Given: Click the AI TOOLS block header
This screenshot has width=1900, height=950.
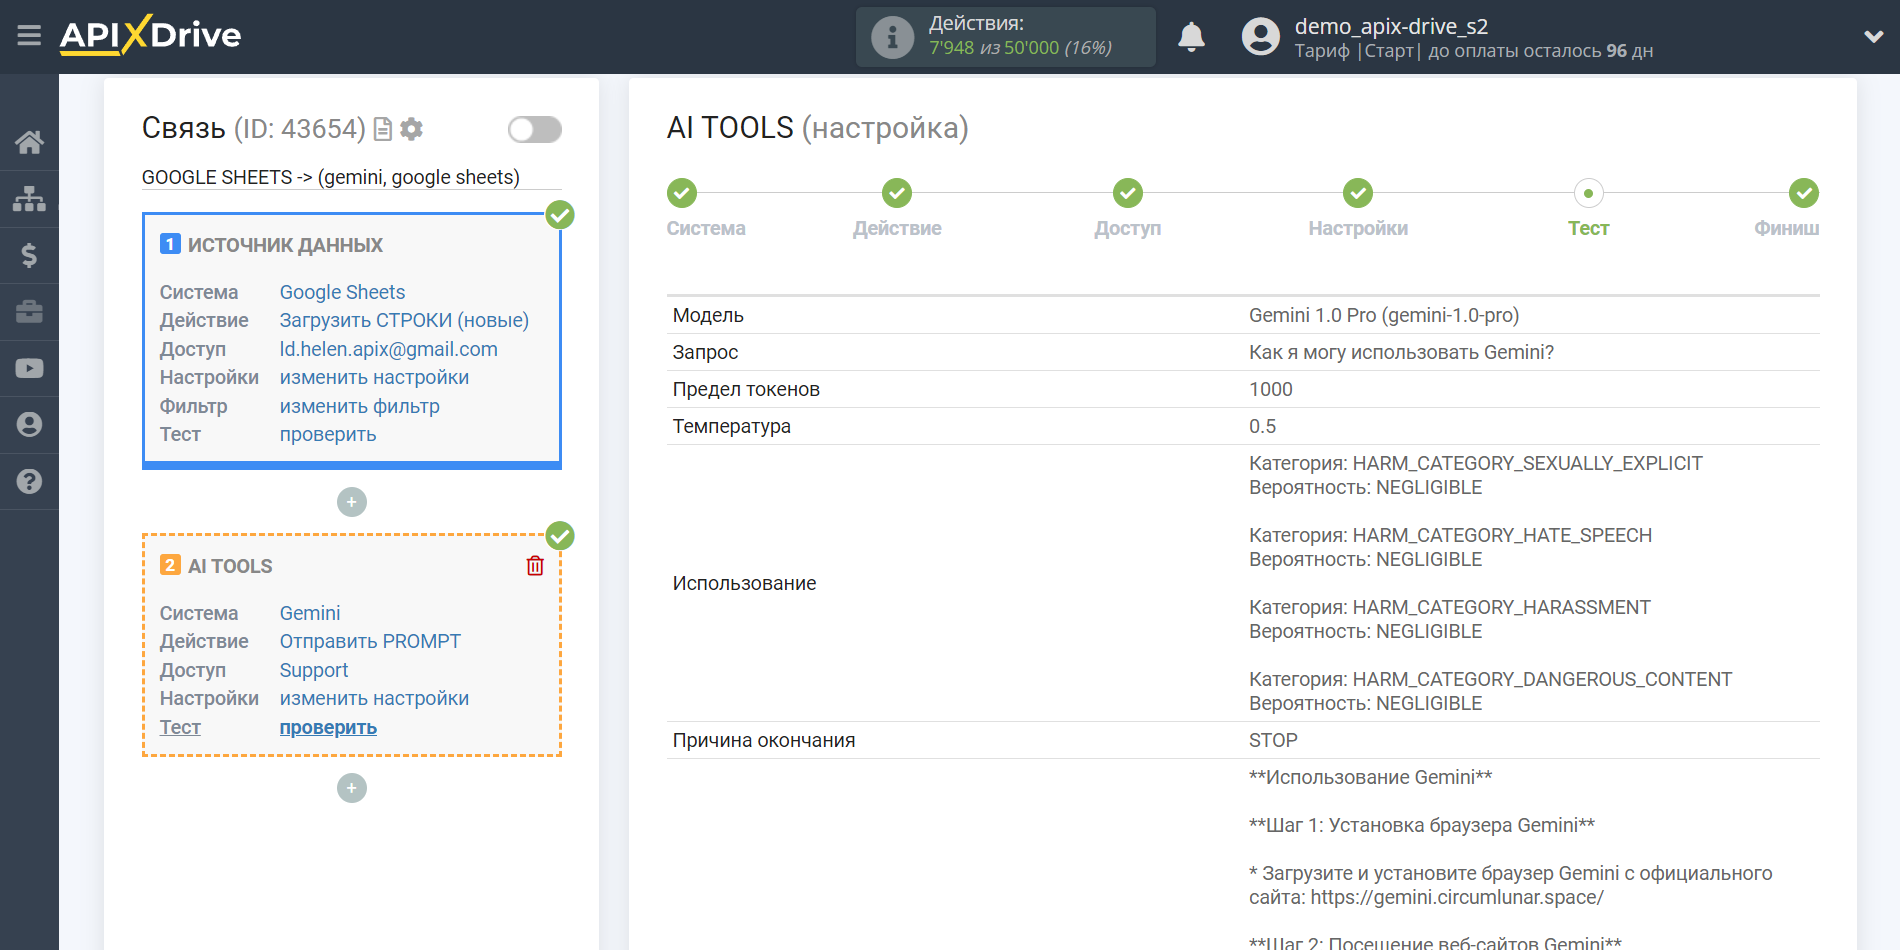Looking at the screenshot, I should click(230, 566).
